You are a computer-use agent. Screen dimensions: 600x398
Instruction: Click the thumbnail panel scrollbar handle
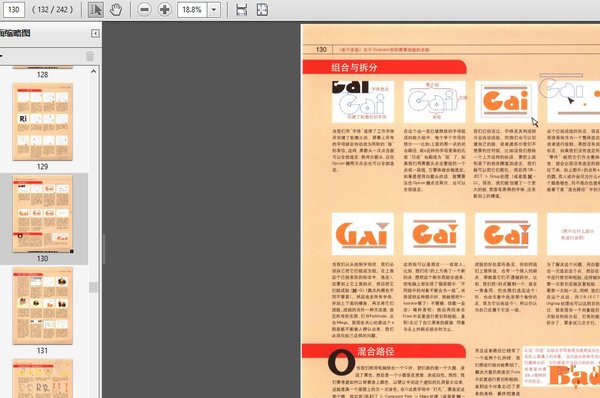[93, 287]
